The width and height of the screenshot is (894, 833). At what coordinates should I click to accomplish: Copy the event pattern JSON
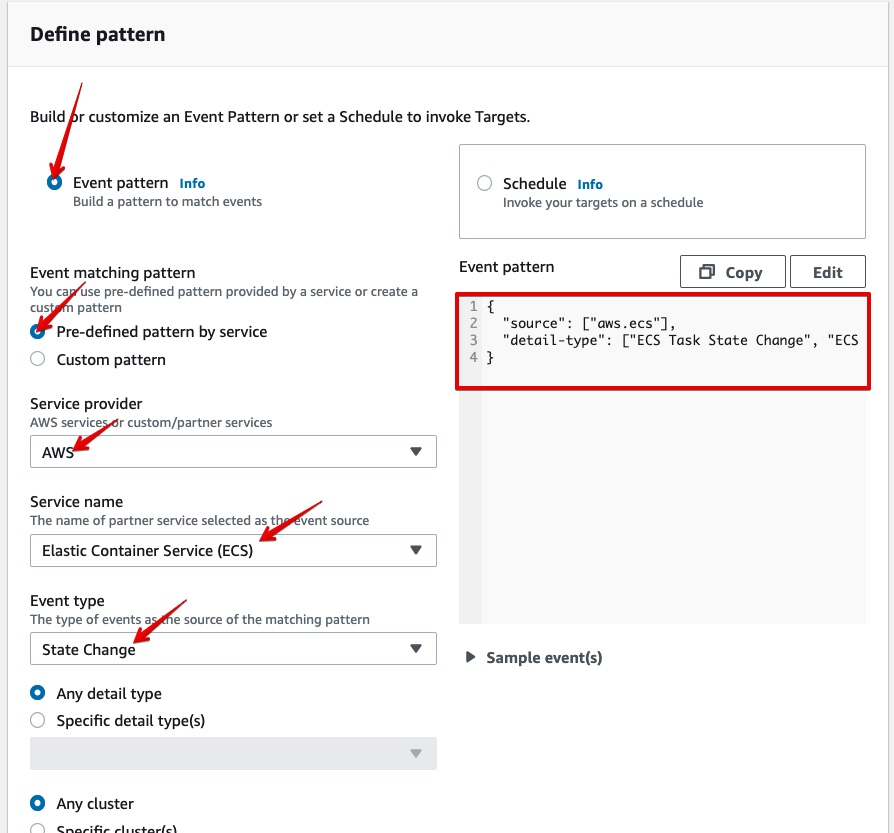(x=732, y=271)
